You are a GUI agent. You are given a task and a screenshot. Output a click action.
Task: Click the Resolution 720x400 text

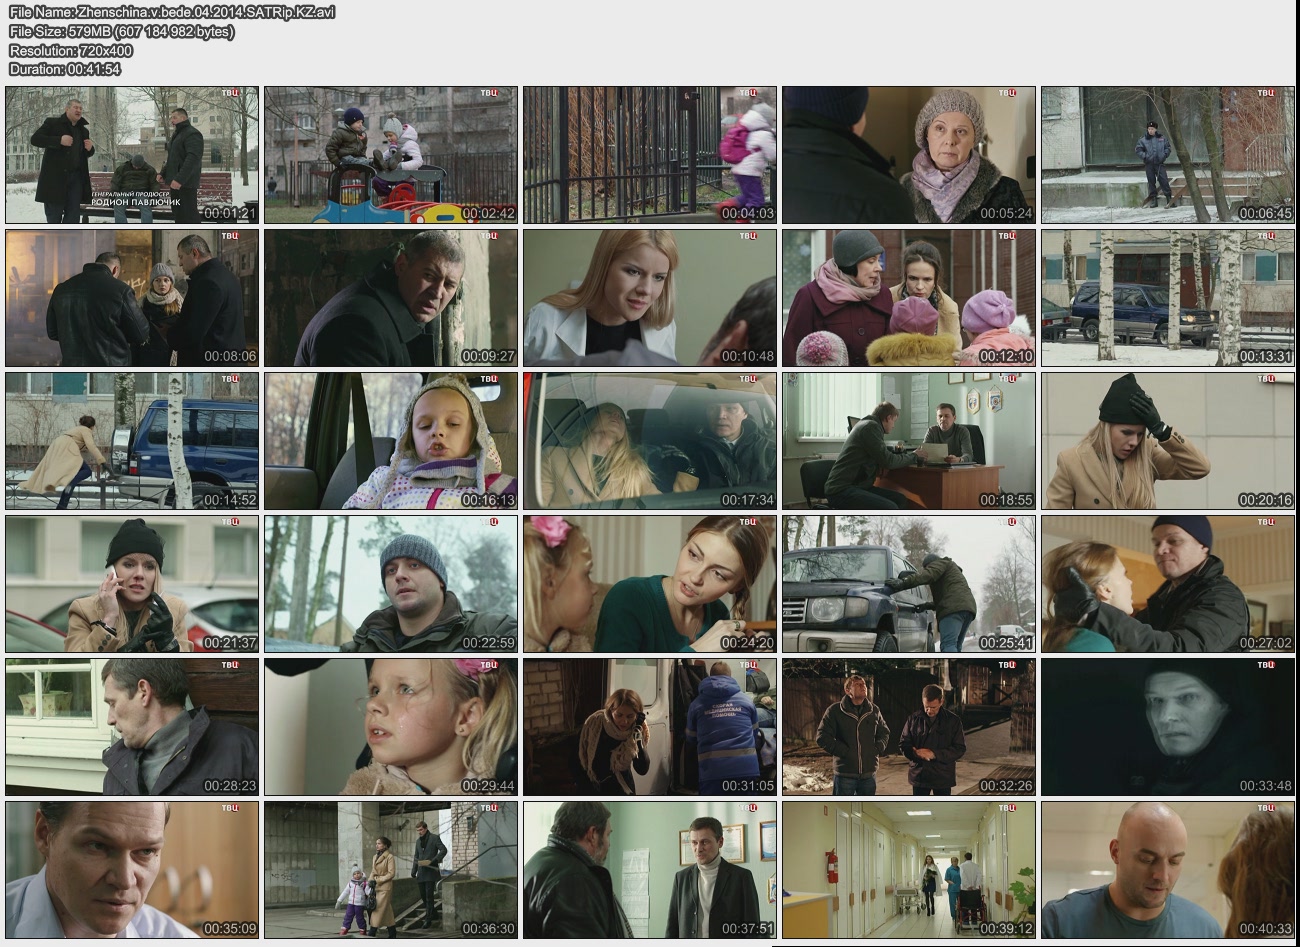point(71,50)
